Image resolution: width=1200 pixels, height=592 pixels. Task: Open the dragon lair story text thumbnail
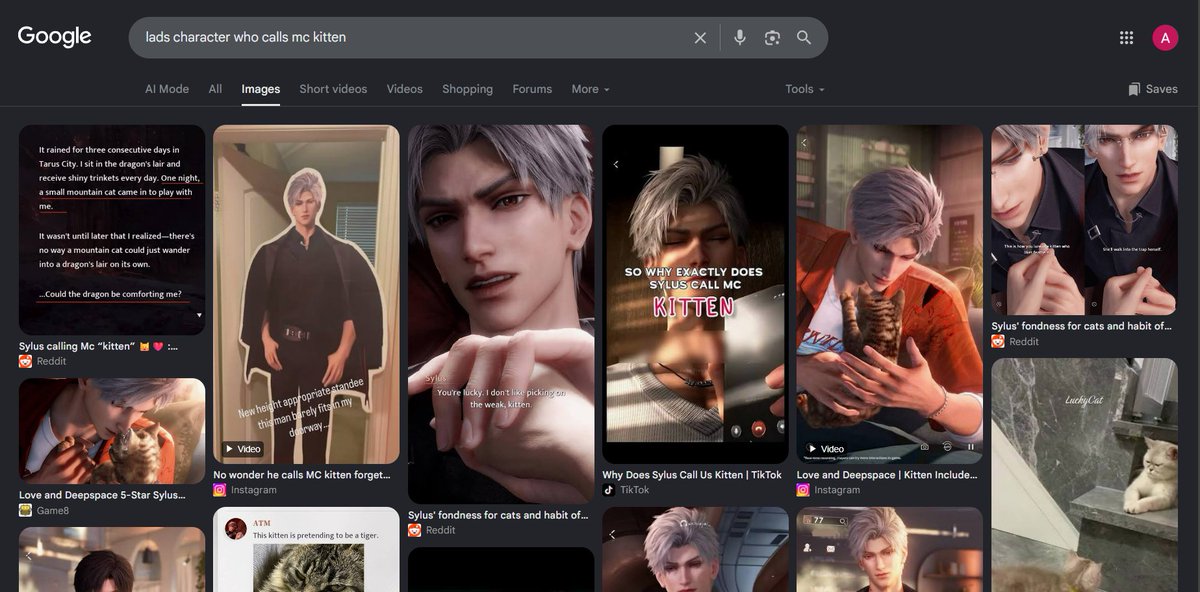112,230
